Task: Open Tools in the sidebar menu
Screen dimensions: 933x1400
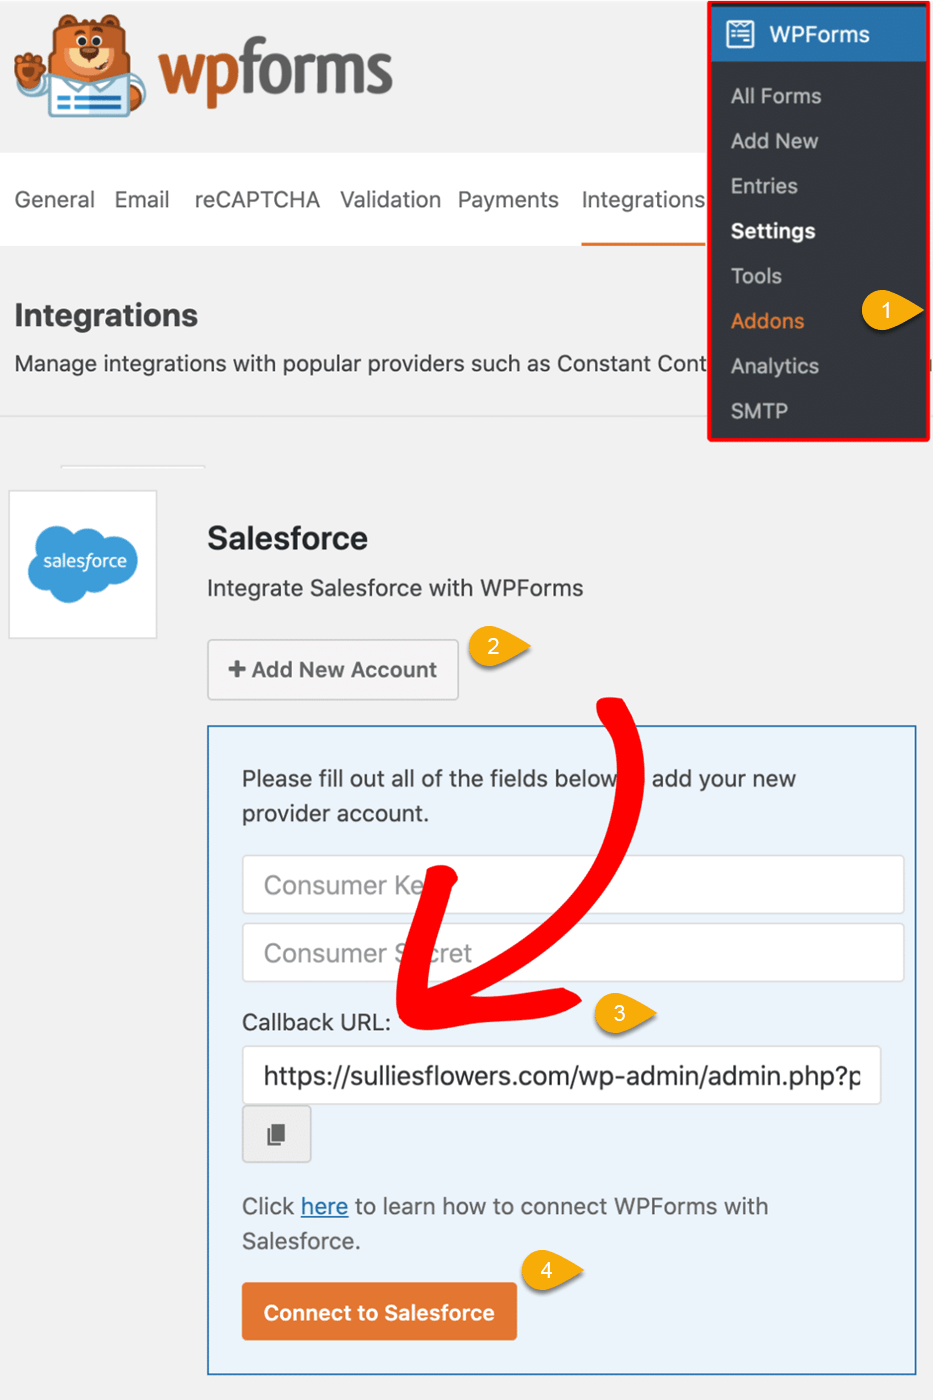Action: click(756, 276)
